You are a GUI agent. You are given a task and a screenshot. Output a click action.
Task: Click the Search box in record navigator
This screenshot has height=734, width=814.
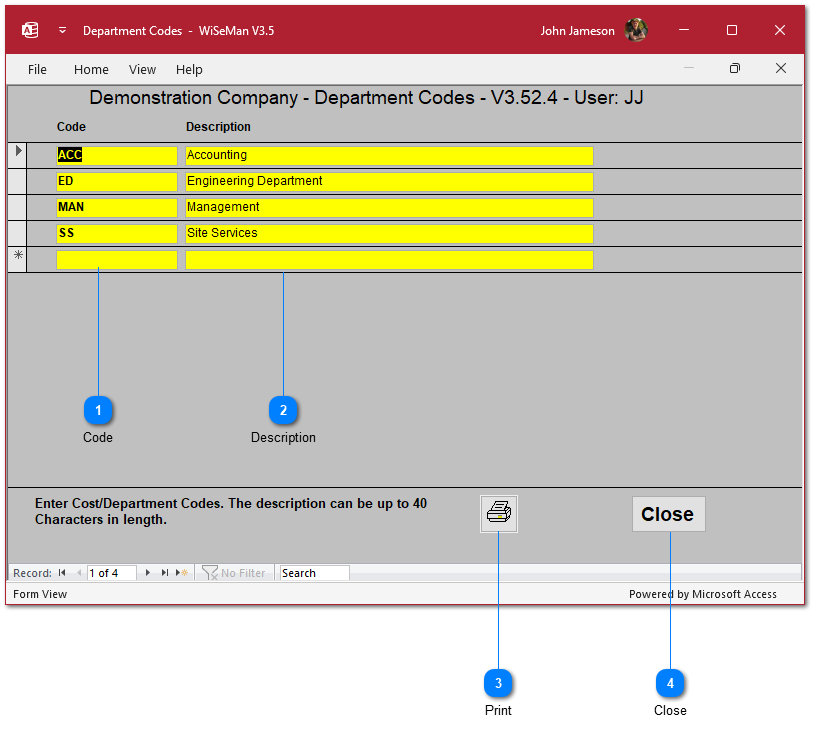(x=313, y=573)
